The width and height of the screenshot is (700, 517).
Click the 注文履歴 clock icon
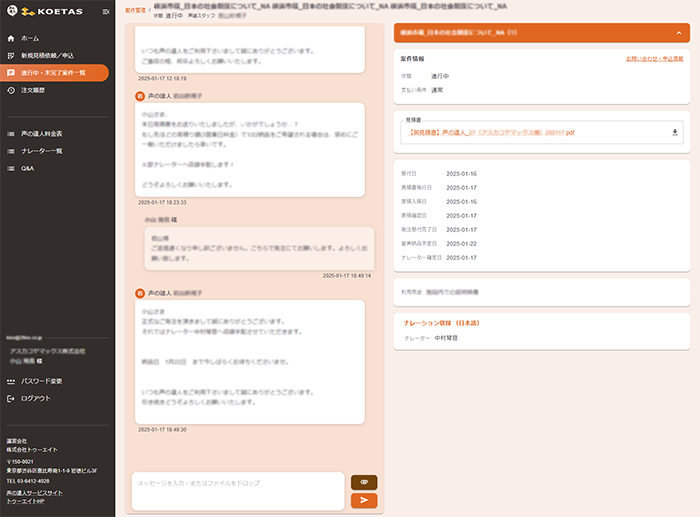11,91
